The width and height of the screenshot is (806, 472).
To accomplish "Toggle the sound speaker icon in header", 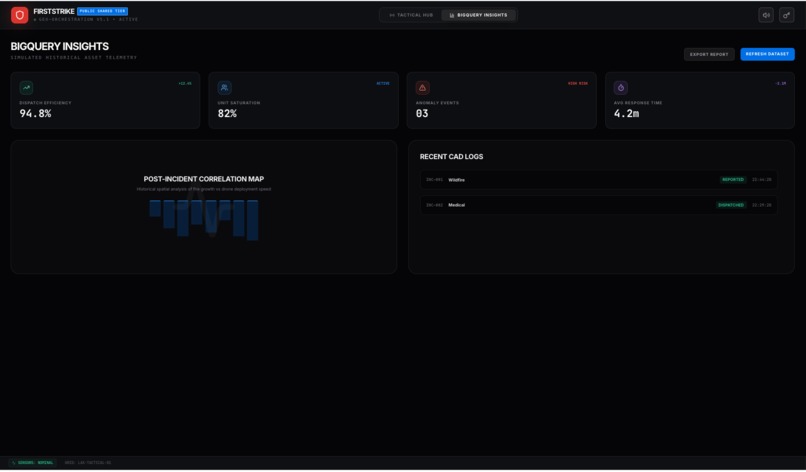I will coord(766,15).
